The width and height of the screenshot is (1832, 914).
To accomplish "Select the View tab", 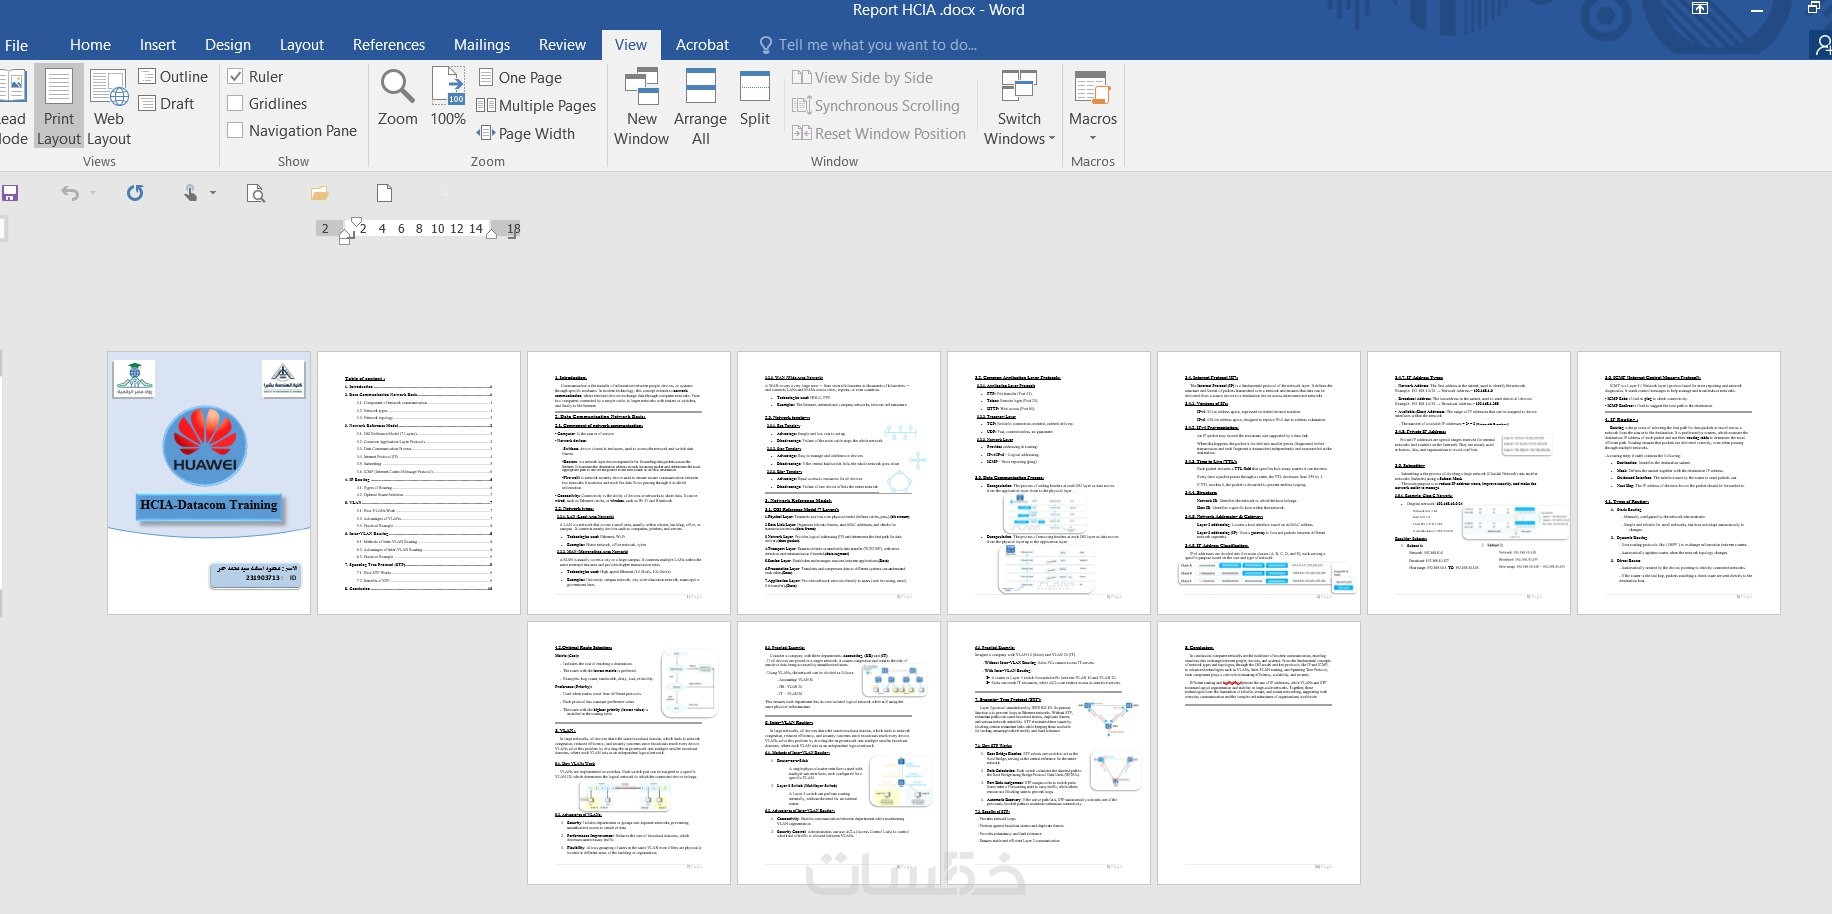I will pyautogui.click(x=631, y=45).
